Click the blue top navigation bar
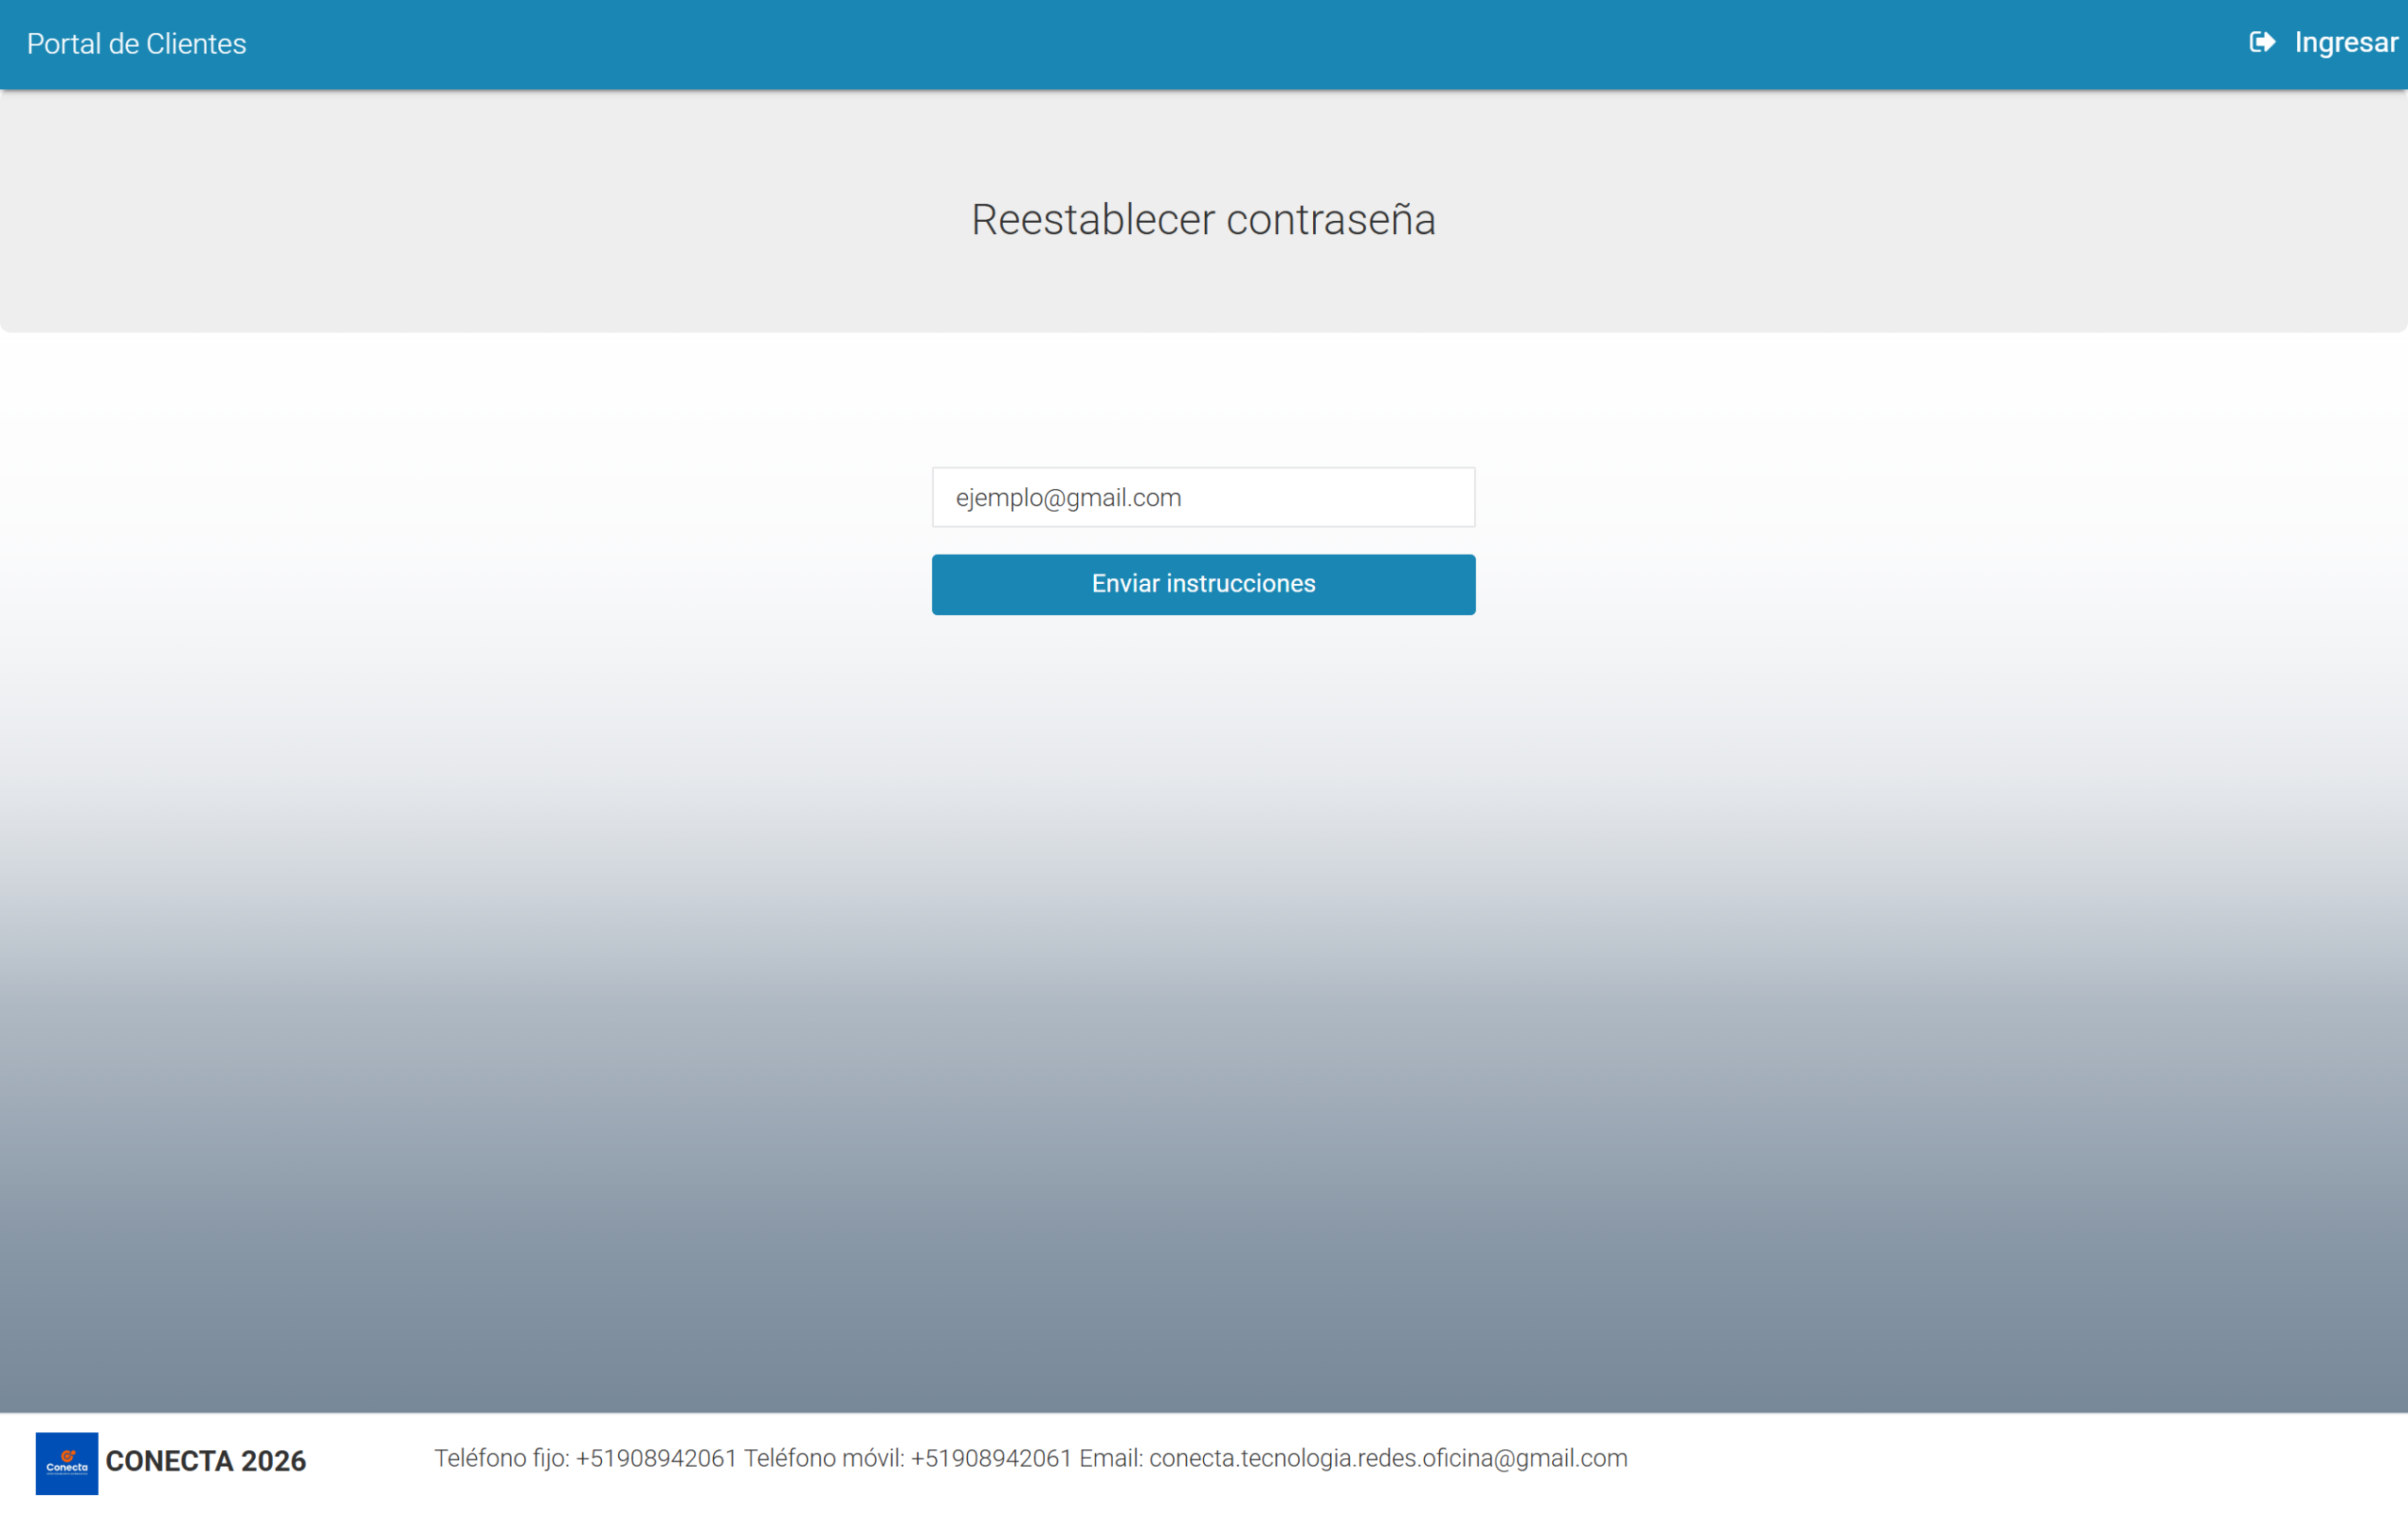The image size is (2408, 1513). pyautogui.click(x=1200, y=44)
